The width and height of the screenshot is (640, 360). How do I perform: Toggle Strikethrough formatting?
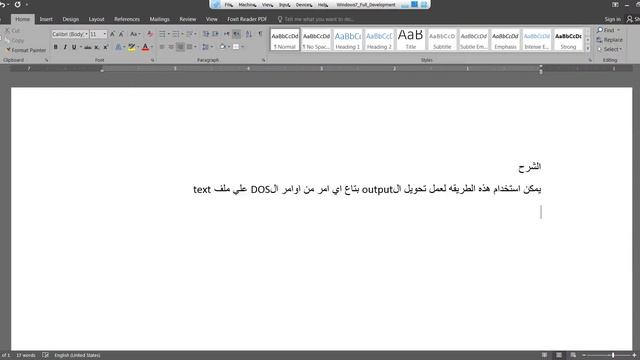point(88,47)
